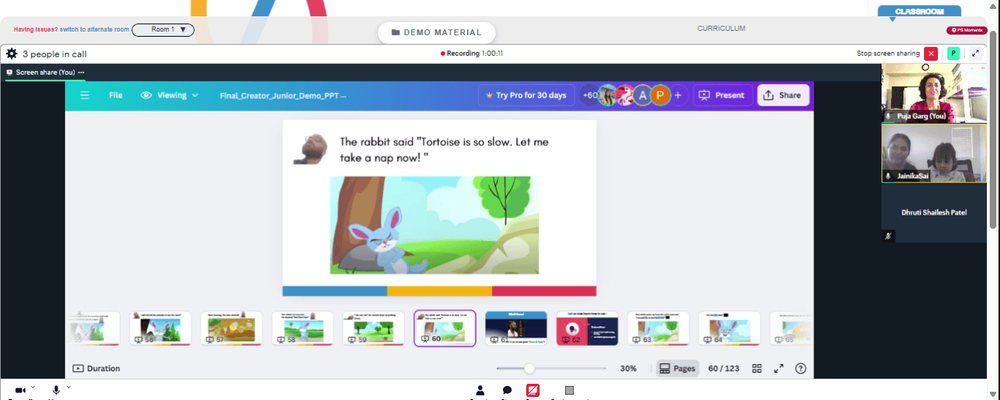
Task: Toggle the camera icon
Action: 20,390
